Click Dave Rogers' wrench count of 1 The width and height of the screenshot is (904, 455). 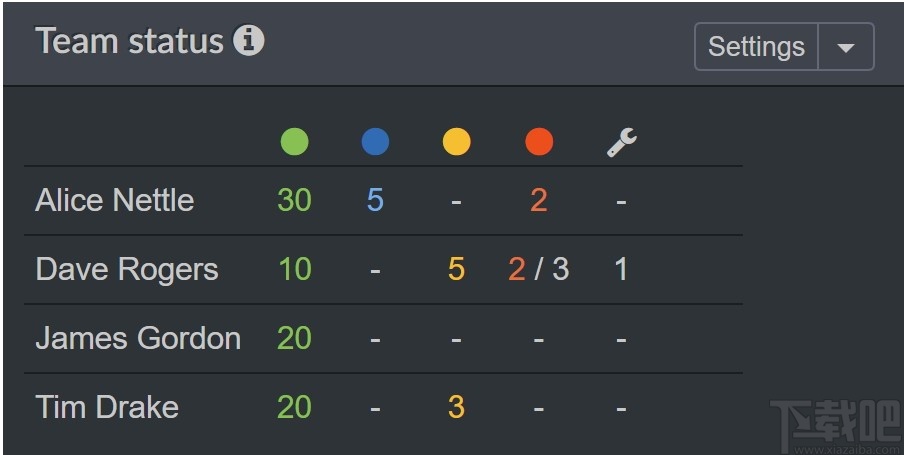(x=621, y=269)
